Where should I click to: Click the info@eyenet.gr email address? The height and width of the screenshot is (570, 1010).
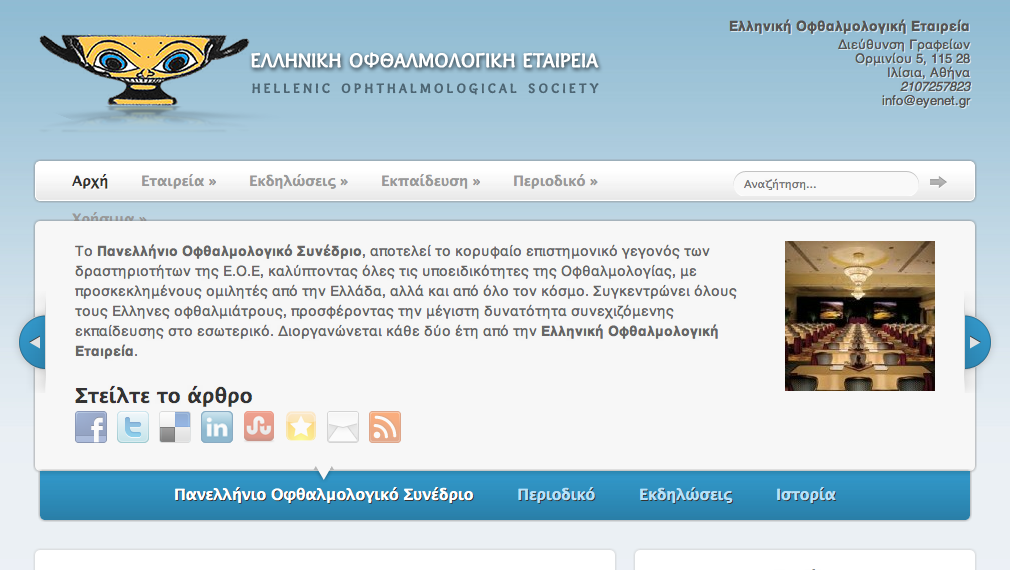(926, 100)
